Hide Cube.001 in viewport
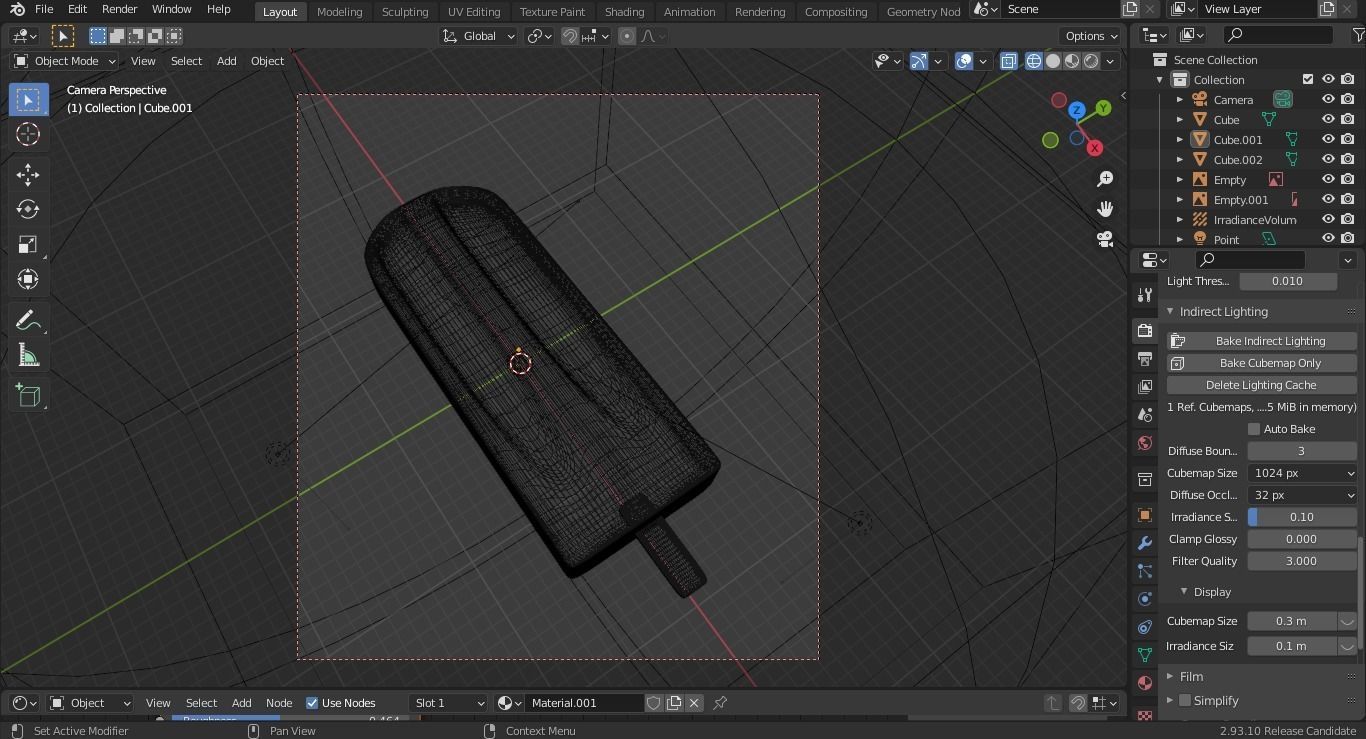Image resolution: width=1366 pixels, height=739 pixels. (x=1328, y=139)
